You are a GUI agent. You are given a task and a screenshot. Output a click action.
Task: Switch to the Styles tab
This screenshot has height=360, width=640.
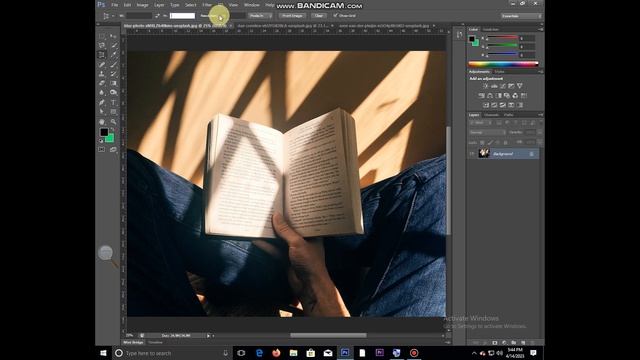499,71
